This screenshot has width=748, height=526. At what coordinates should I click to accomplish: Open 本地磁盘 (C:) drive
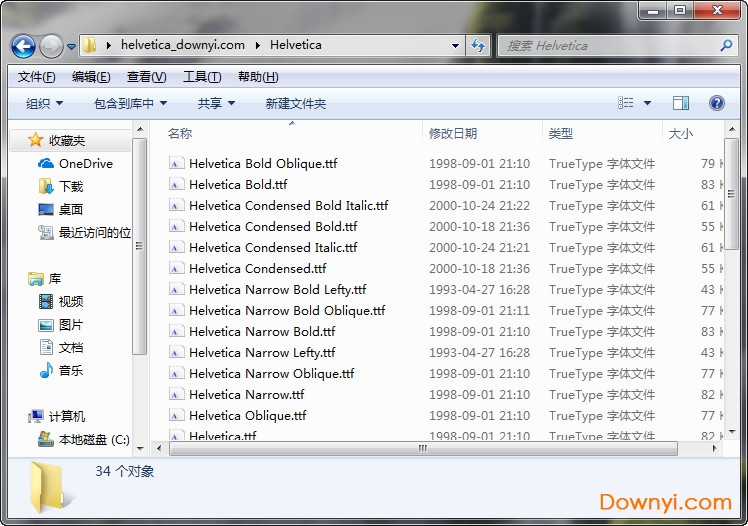[94, 439]
